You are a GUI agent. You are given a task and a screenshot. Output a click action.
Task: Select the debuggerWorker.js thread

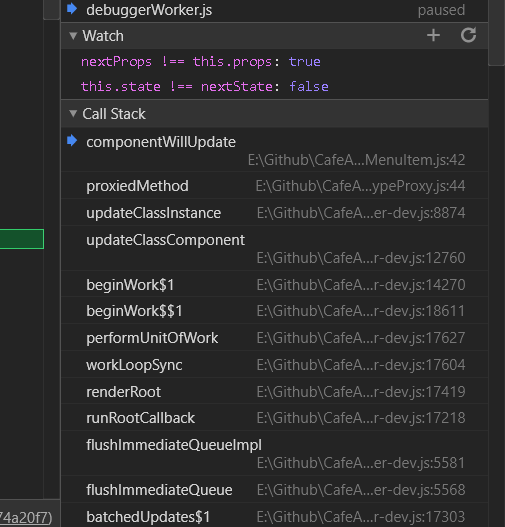coord(275,10)
